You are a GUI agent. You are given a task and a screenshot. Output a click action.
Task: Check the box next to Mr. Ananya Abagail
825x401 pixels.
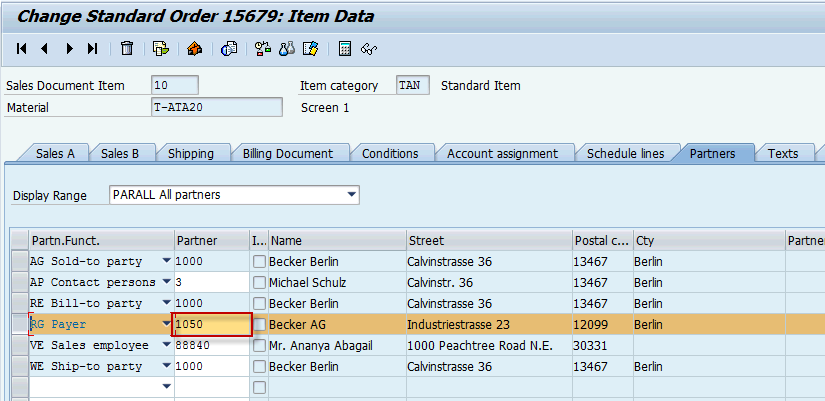point(259,346)
